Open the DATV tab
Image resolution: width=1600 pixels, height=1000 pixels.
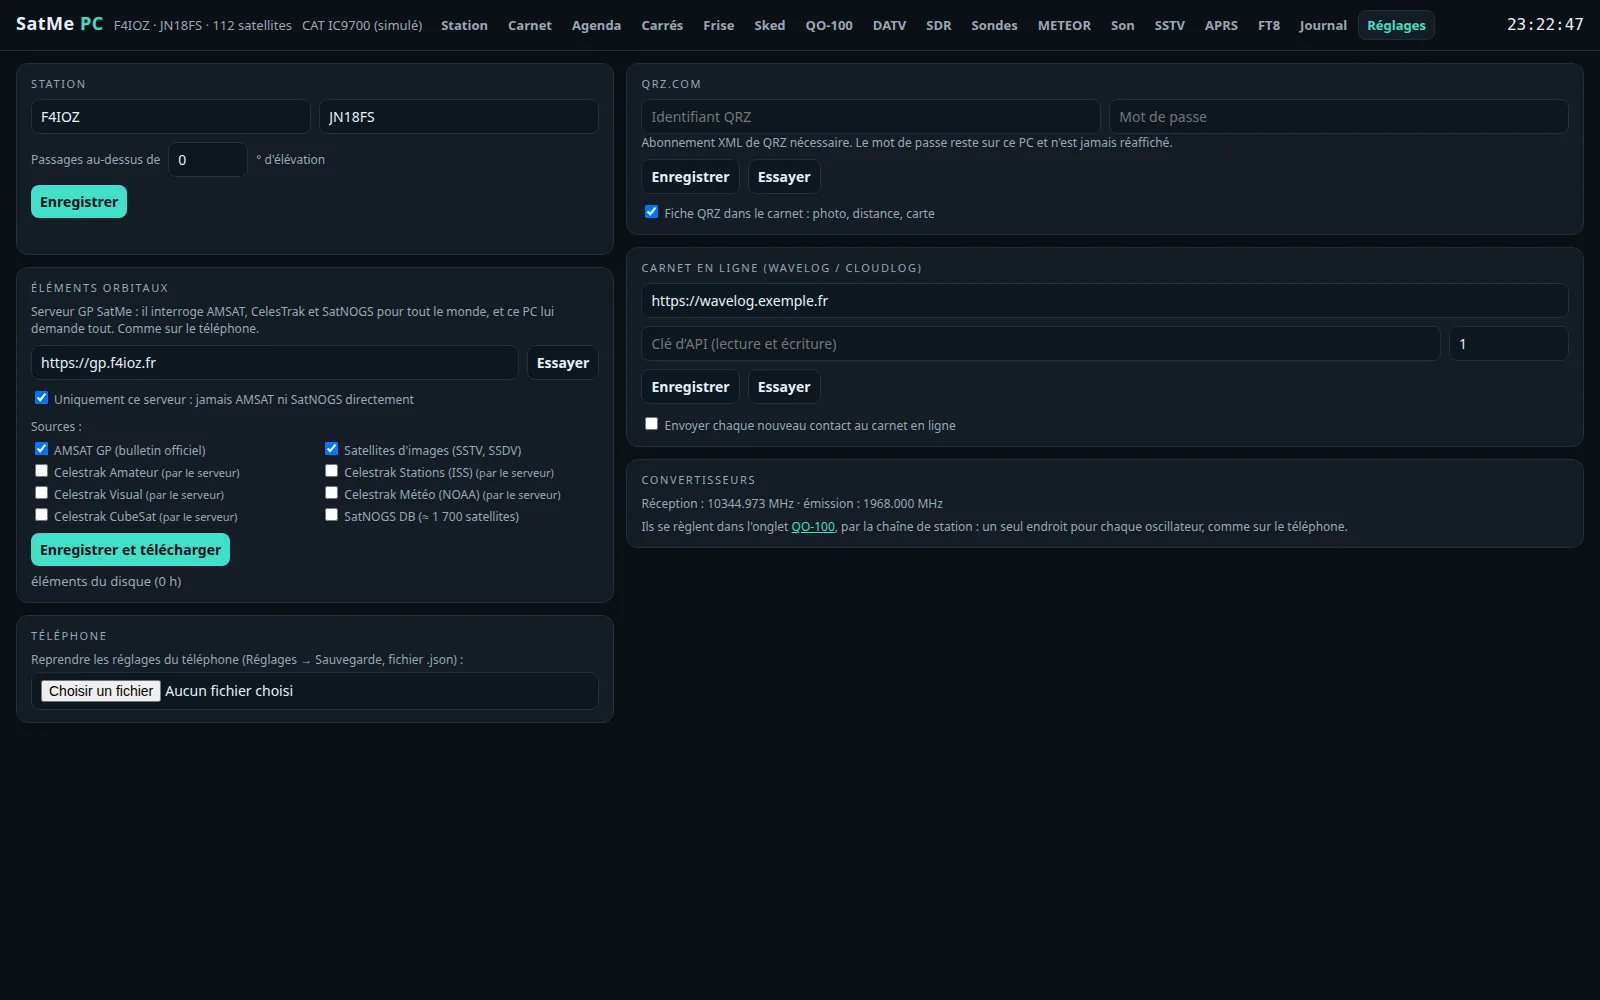[889, 25]
